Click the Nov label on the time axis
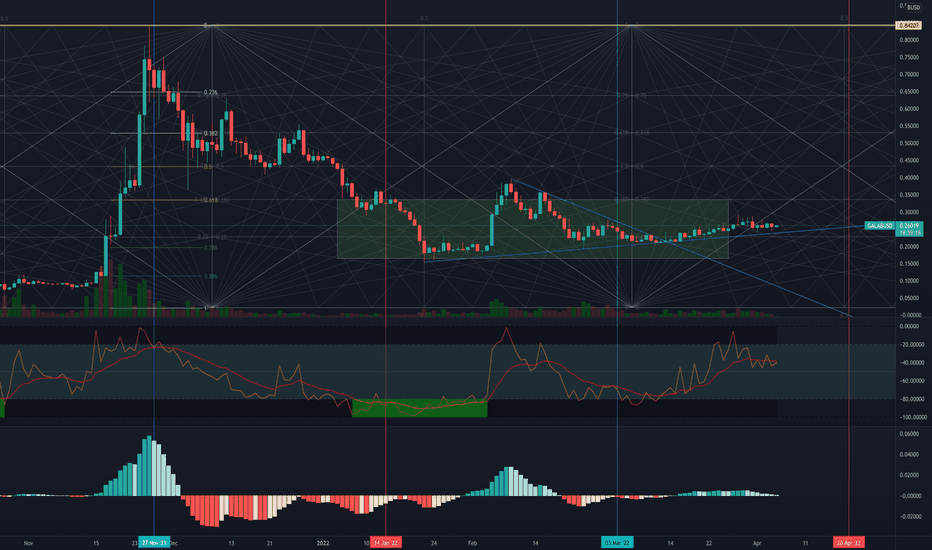Image resolution: width=932 pixels, height=550 pixels. coord(28,543)
